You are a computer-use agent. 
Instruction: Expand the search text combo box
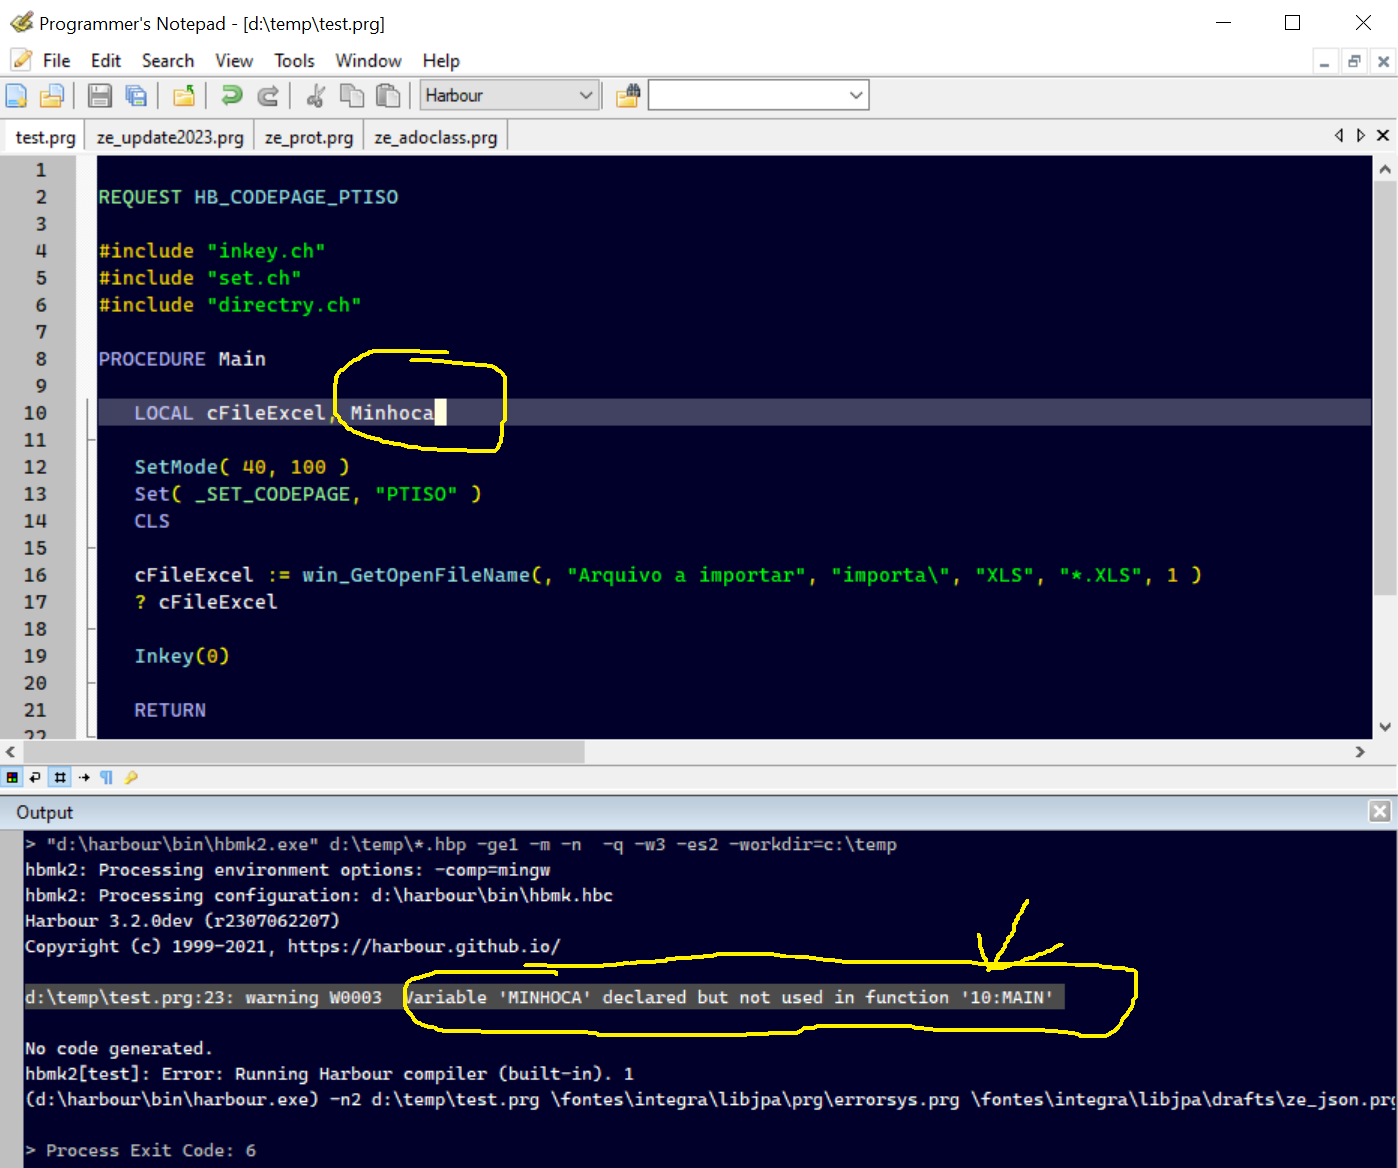(856, 96)
